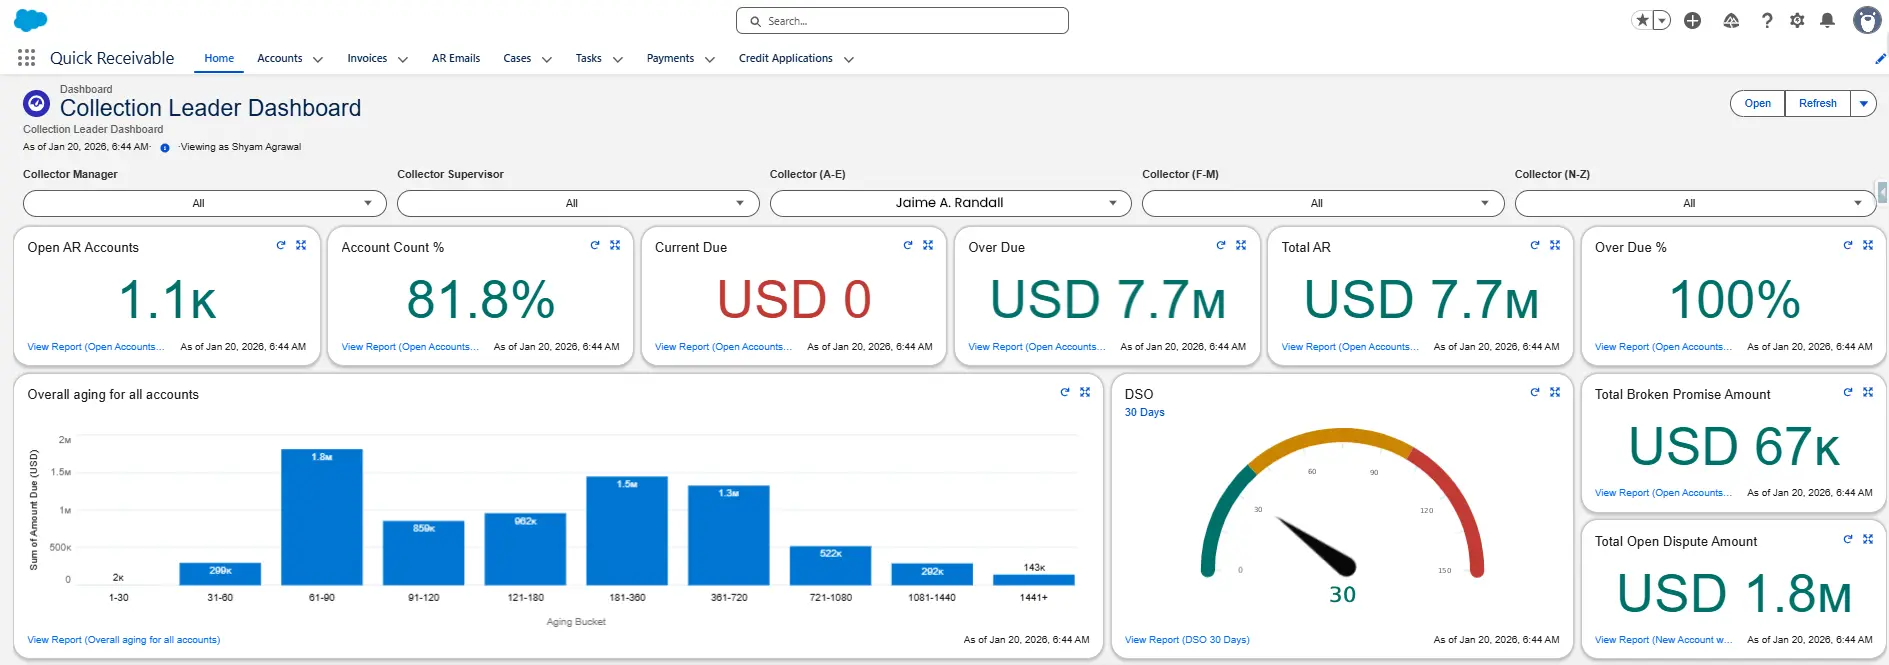The image size is (1889, 665).
Task: Click the notifications bell icon
Action: 1827,21
